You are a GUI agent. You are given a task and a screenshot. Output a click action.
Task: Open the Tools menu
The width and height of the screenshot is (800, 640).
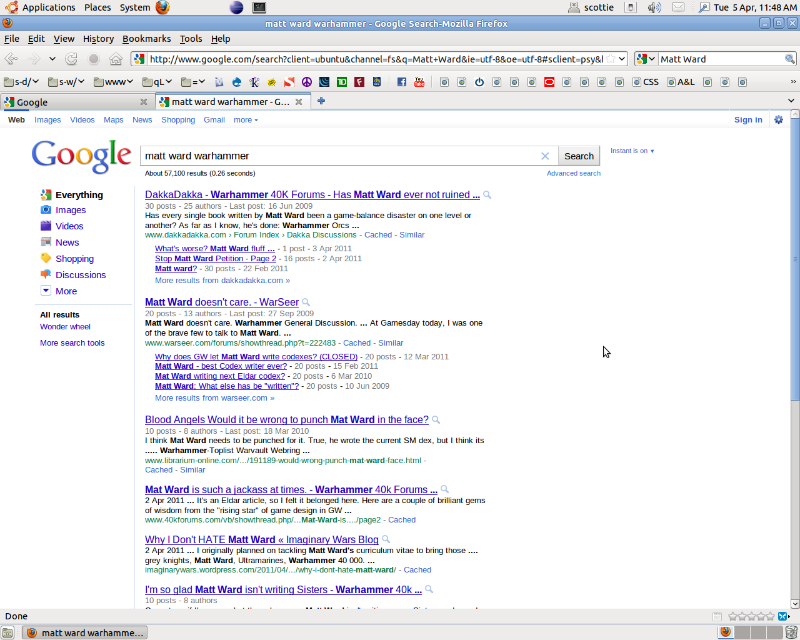[191, 39]
